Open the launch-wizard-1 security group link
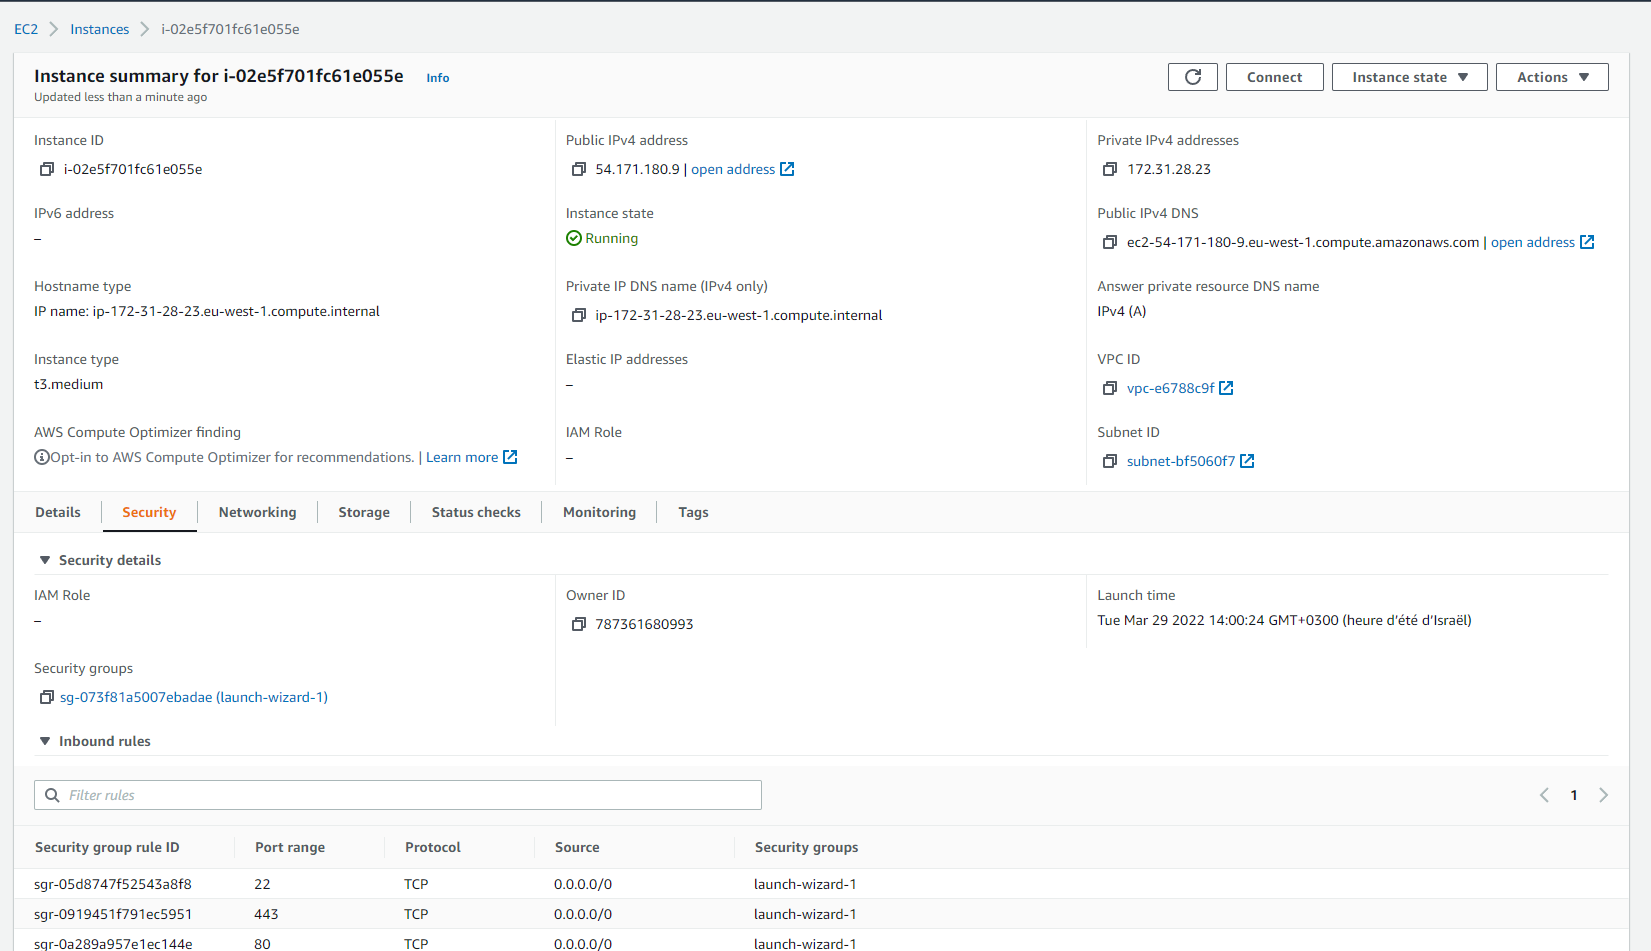Image resolution: width=1651 pixels, height=951 pixels. pyautogui.click(x=194, y=698)
